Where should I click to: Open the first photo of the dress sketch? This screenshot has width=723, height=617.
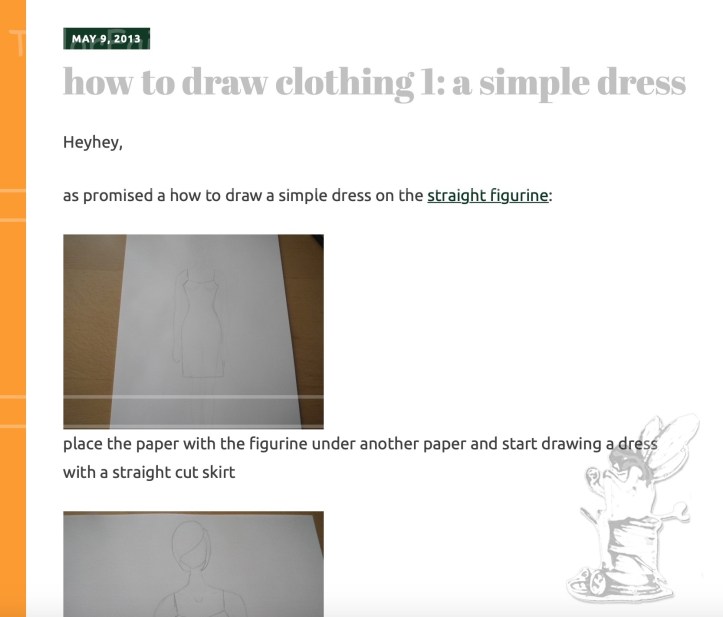tap(193, 332)
